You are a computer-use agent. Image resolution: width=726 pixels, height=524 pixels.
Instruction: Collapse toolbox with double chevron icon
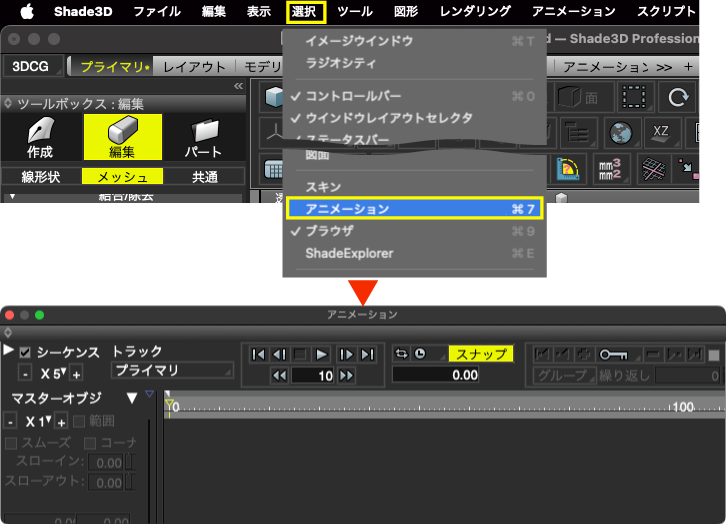(x=238, y=86)
